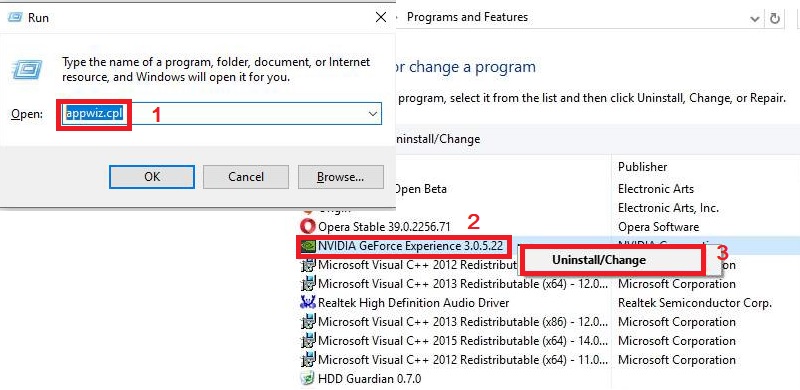The height and width of the screenshot is (390, 800).
Task: Open the address bar history dropdown
Action: (x=755, y=19)
